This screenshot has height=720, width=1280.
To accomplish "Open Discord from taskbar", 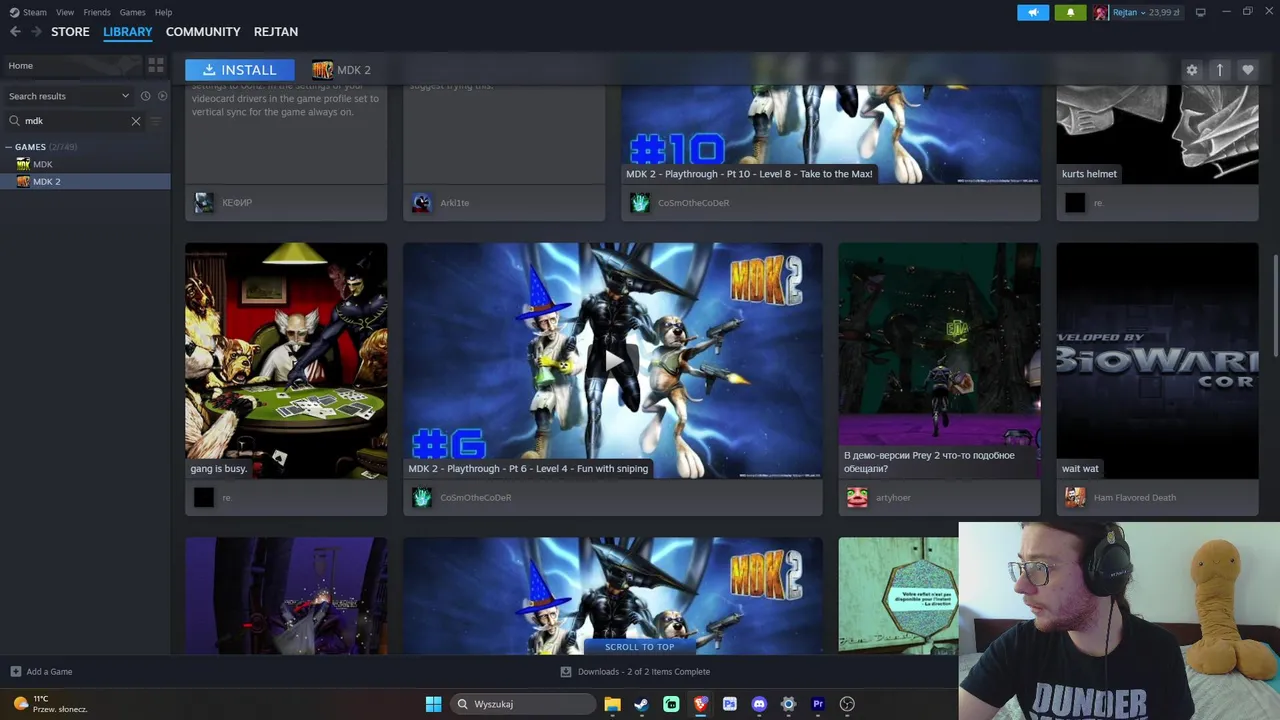I will (759, 704).
